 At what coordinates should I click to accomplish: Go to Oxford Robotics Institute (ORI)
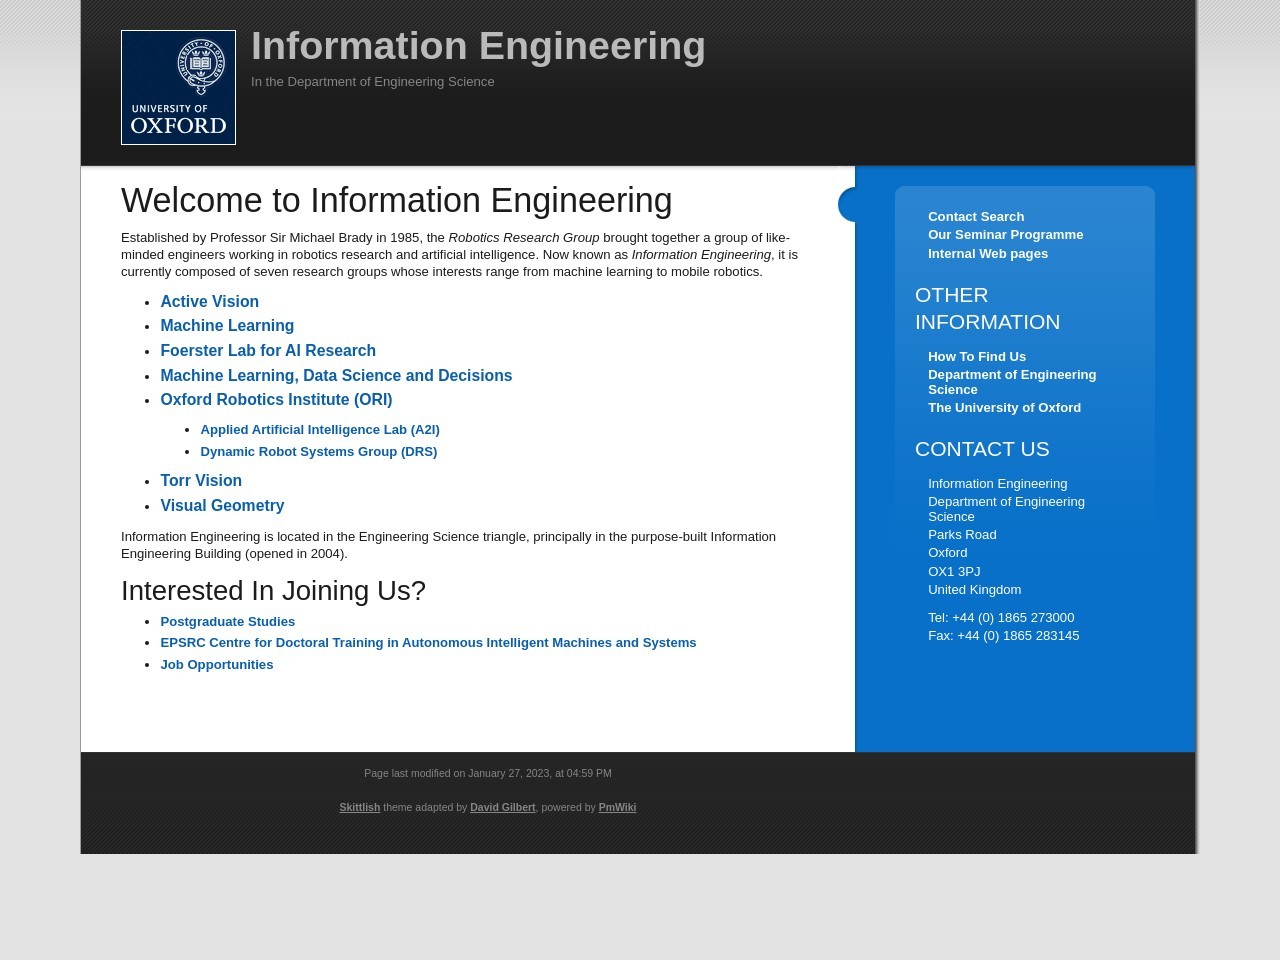276,399
